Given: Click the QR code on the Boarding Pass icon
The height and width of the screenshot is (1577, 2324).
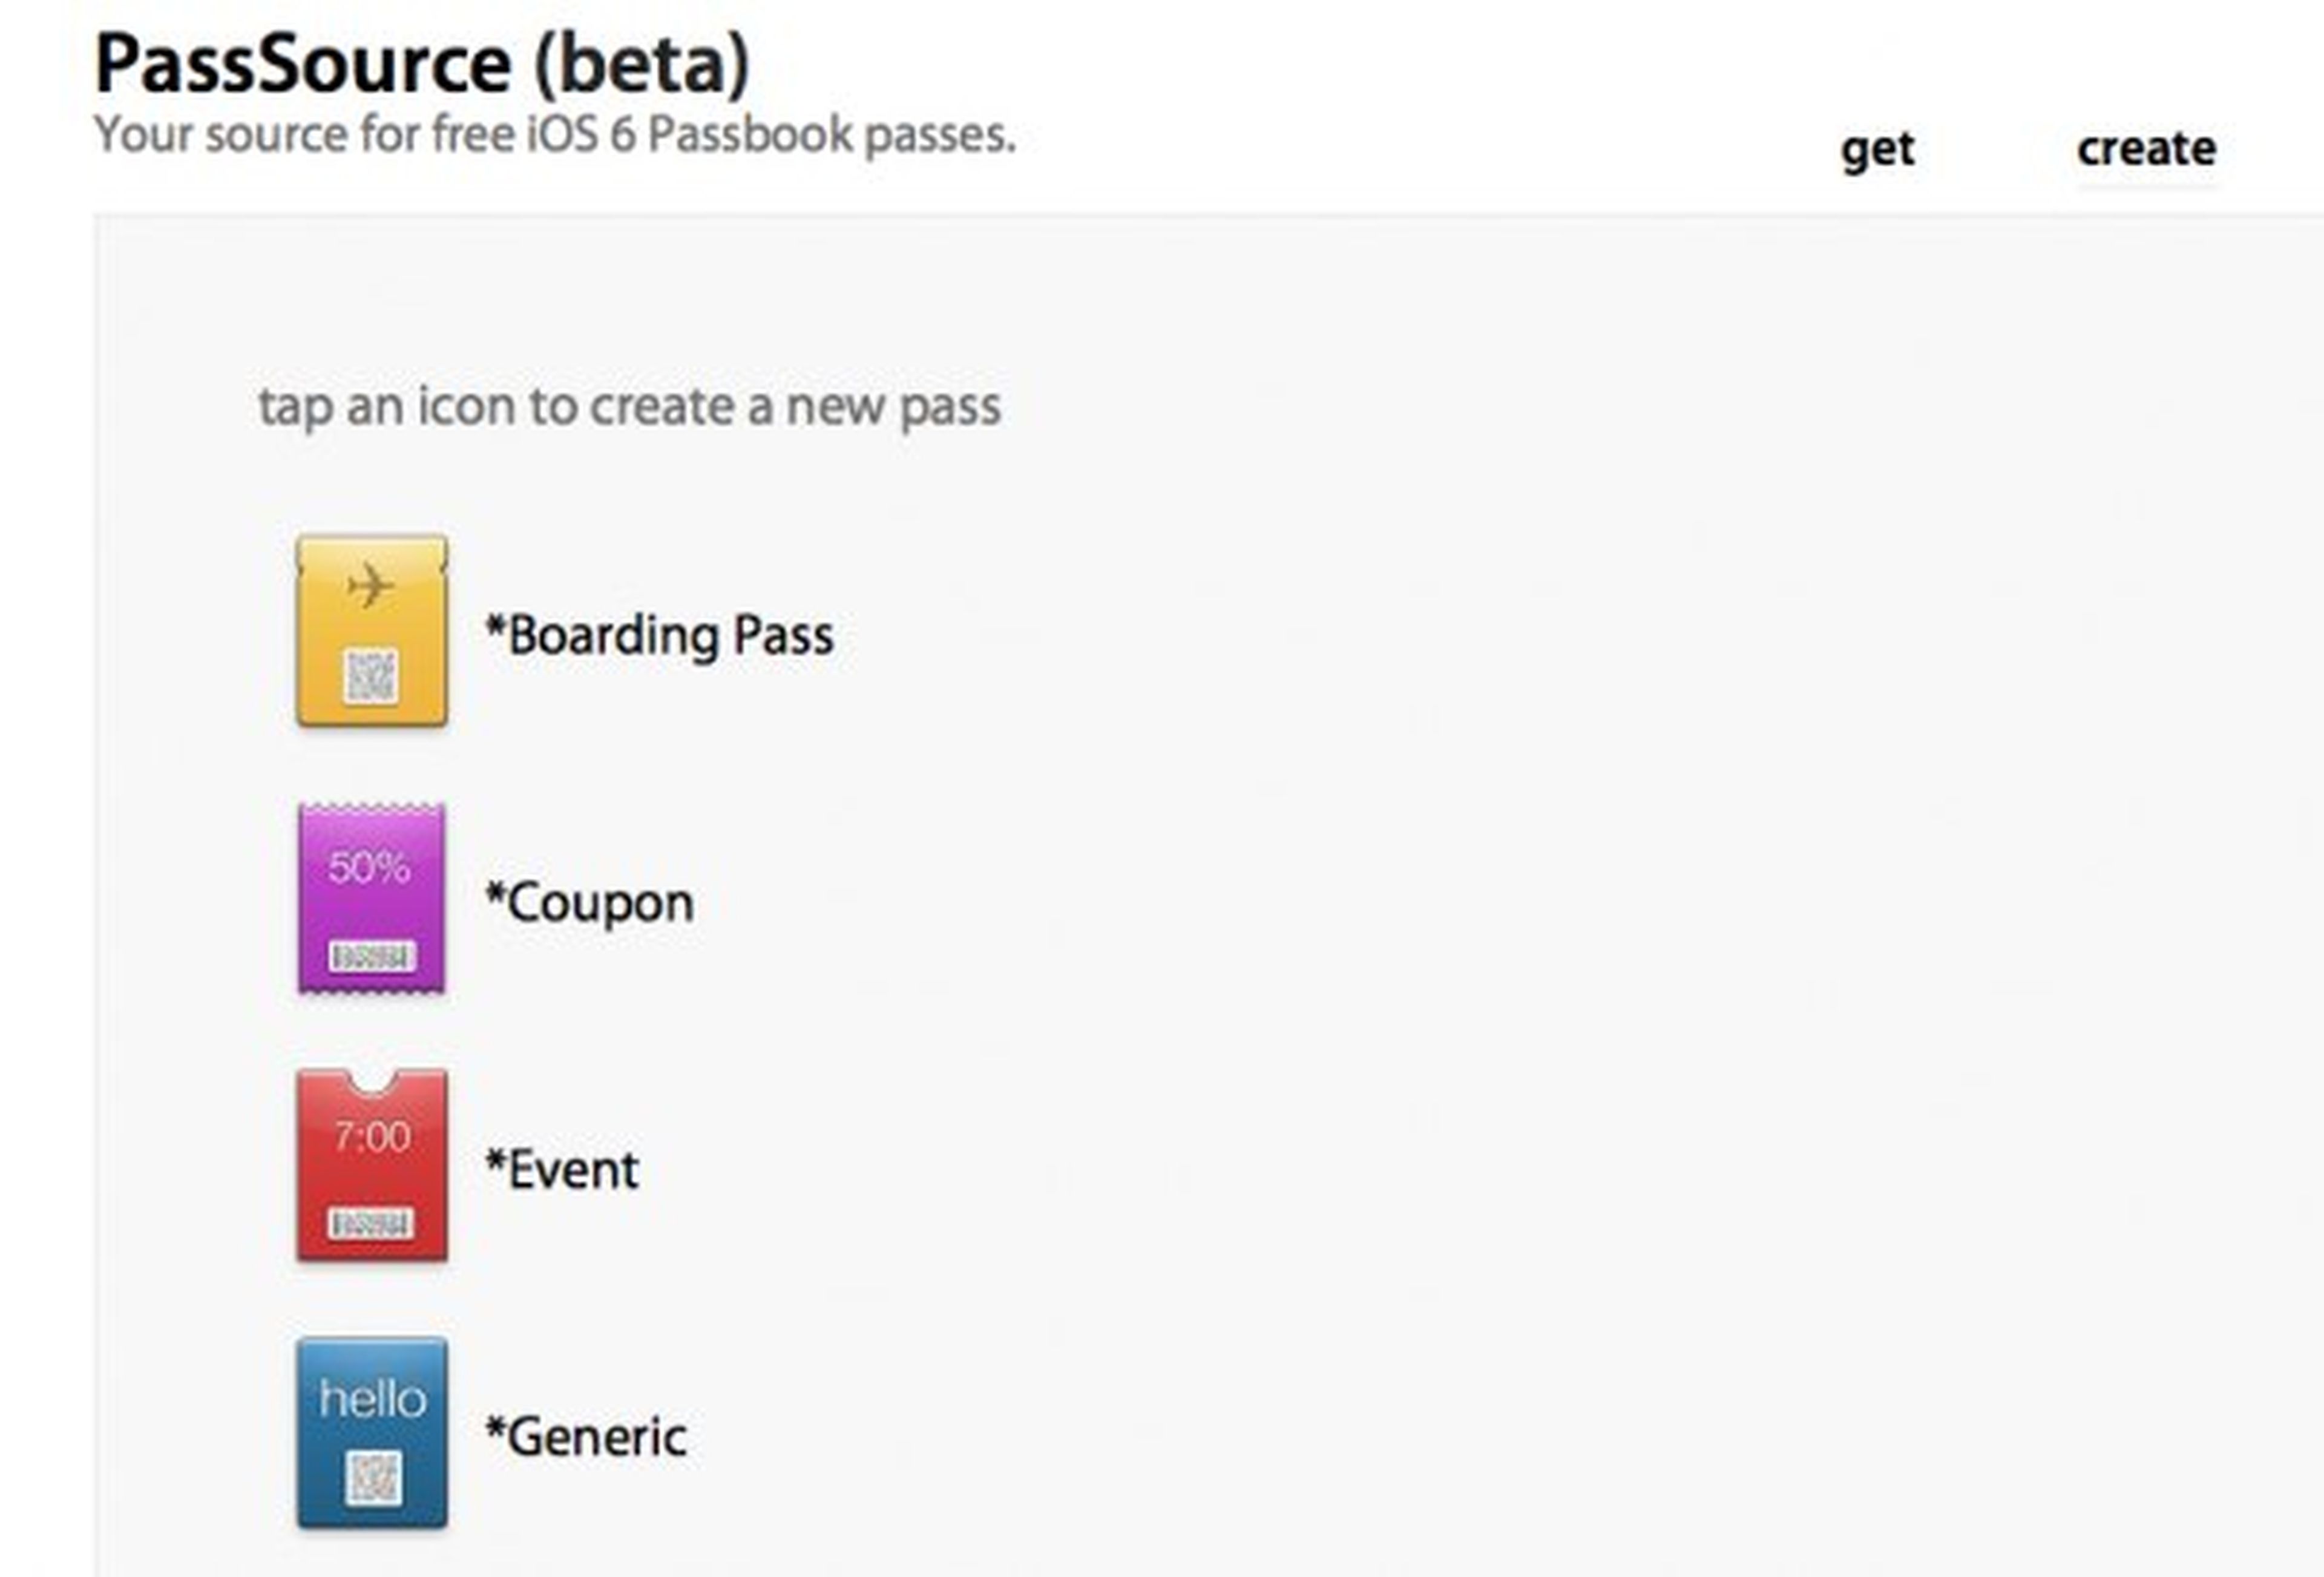Looking at the screenshot, I should click(x=371, y=676).
